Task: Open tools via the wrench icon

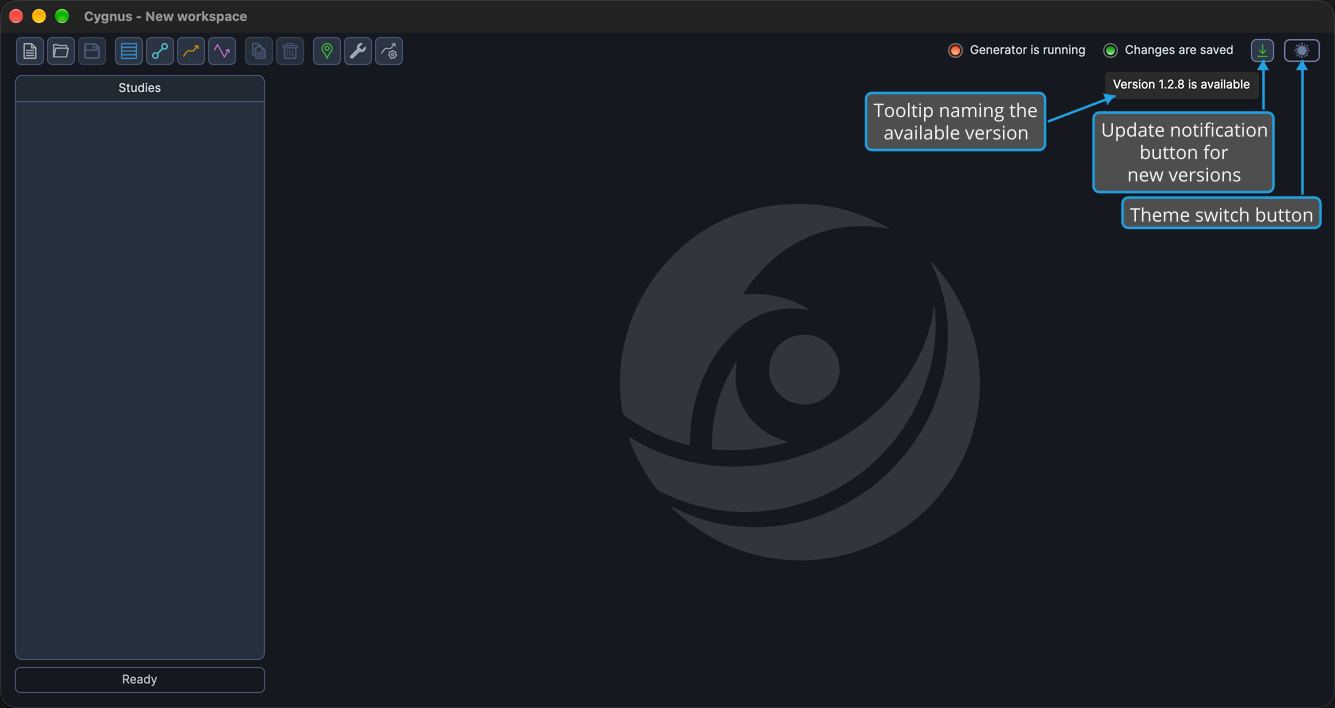Action: point(358,51)
